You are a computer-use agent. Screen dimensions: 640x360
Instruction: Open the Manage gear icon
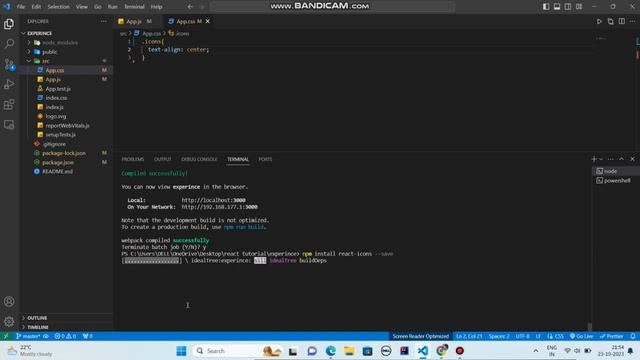pyautogui.click(x=9, y=322)
